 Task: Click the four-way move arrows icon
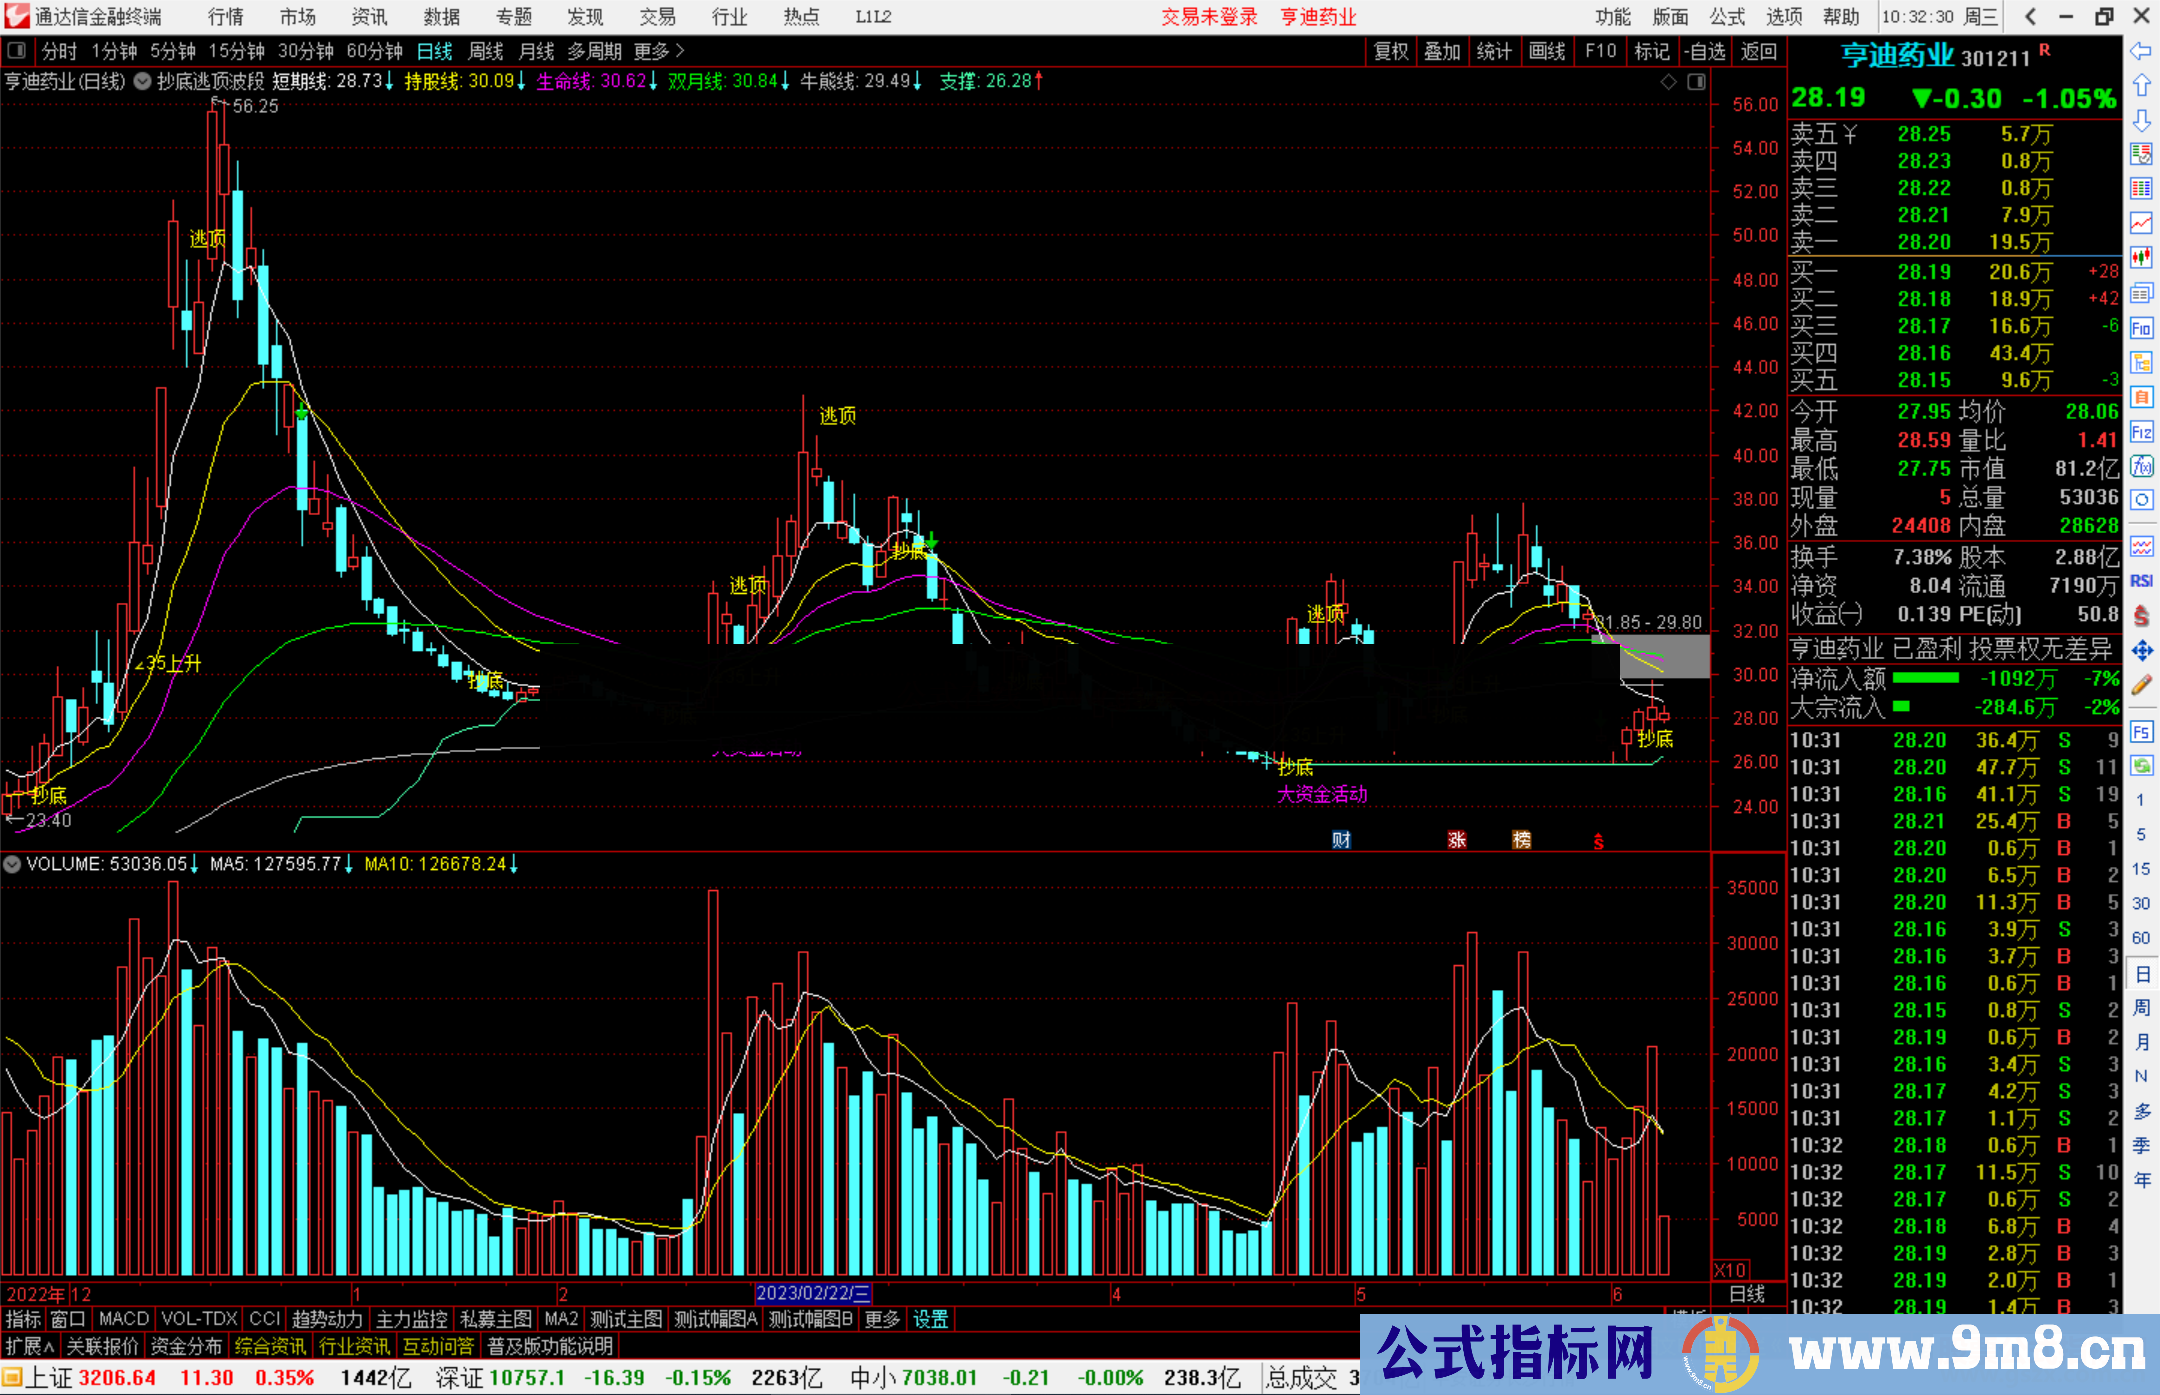[x=2141, y=651]
